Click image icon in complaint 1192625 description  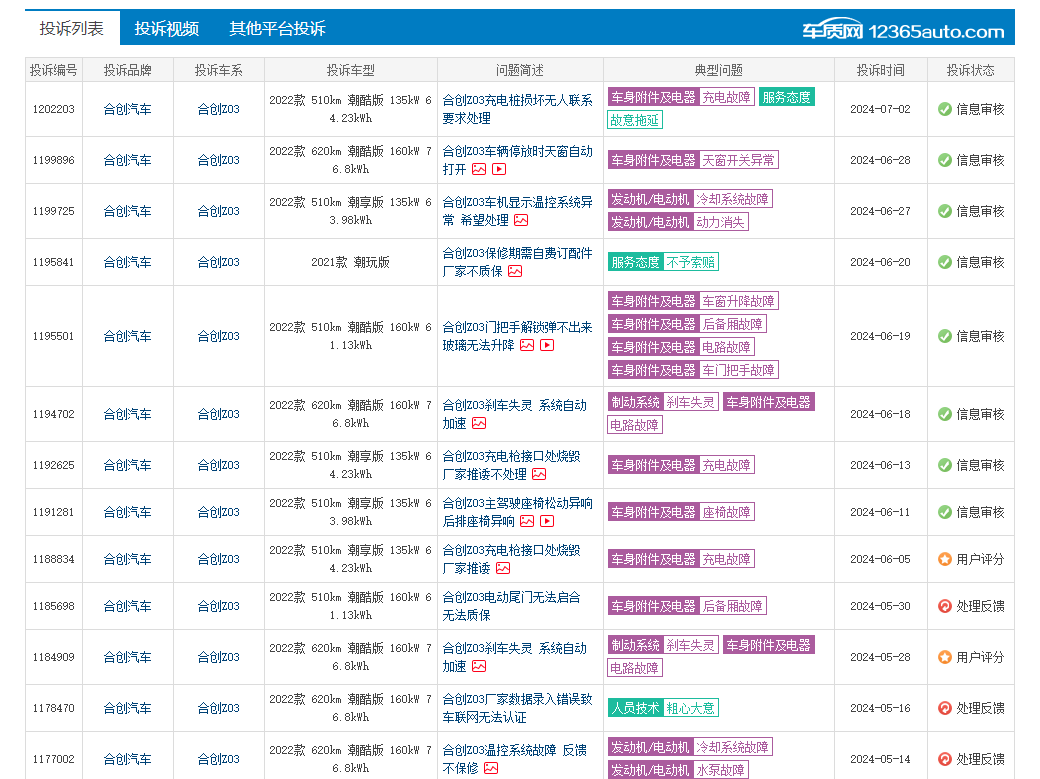tap(539, 474)
